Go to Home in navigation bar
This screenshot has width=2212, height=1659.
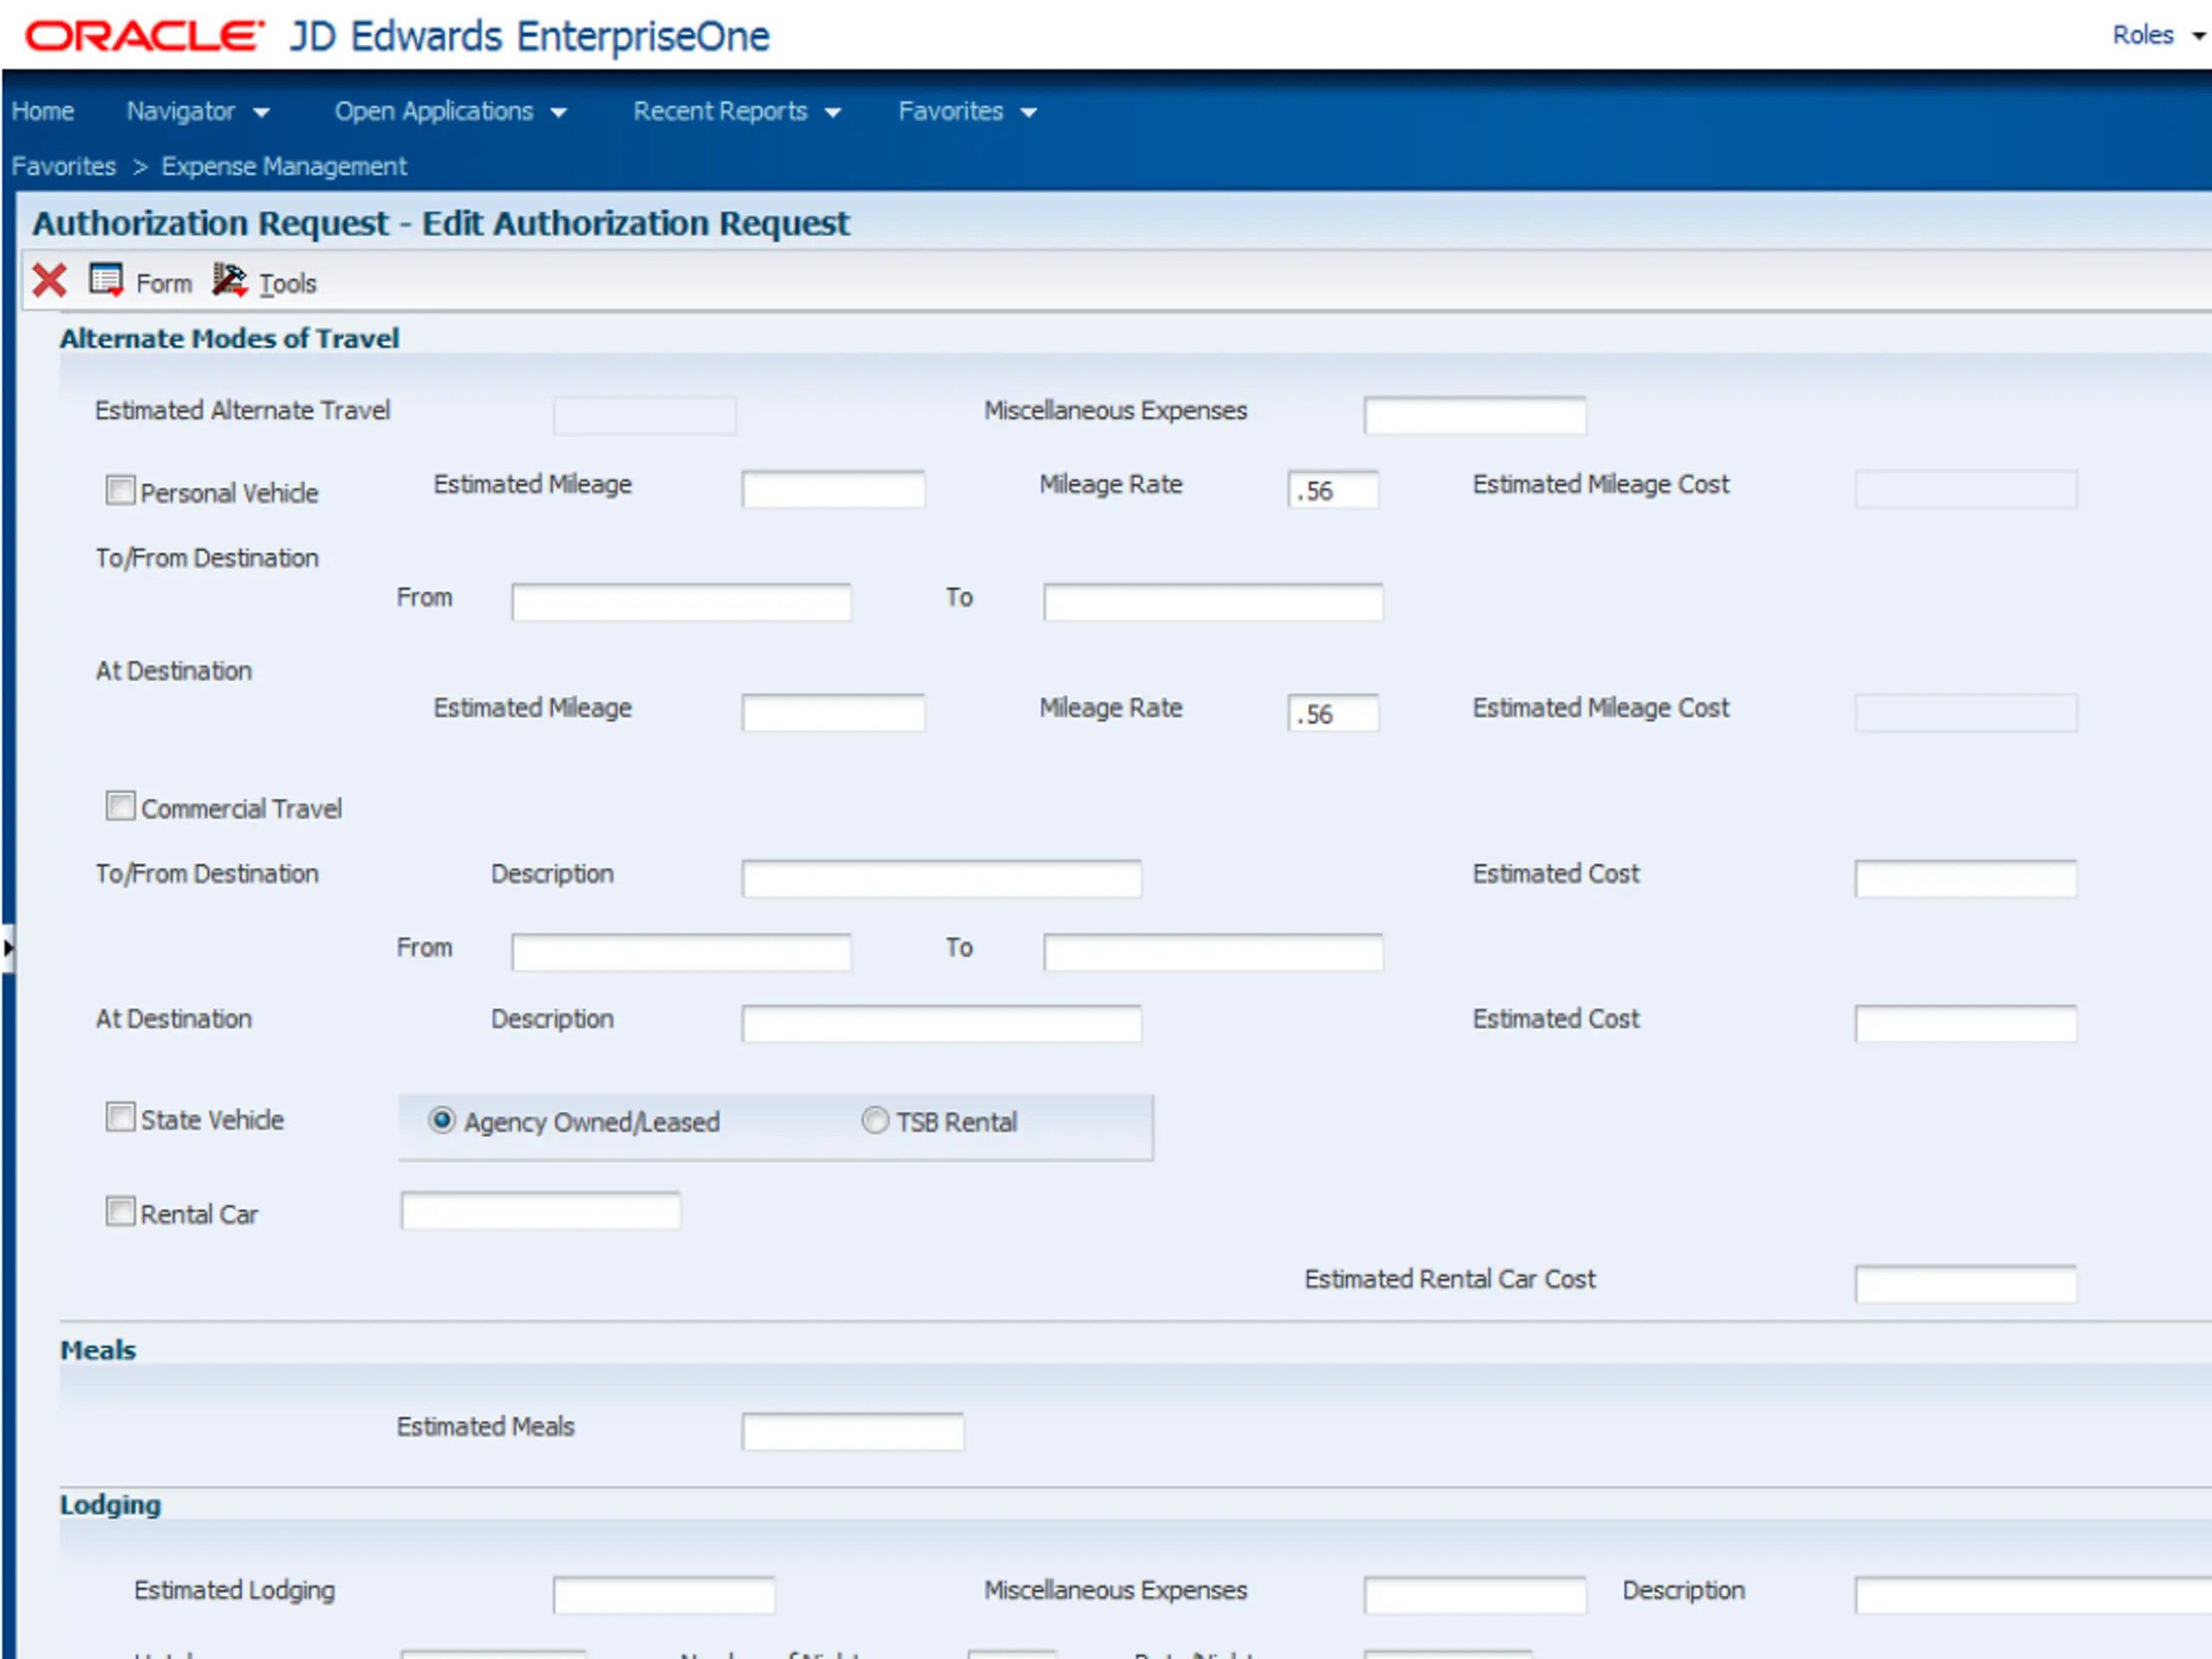43,111
